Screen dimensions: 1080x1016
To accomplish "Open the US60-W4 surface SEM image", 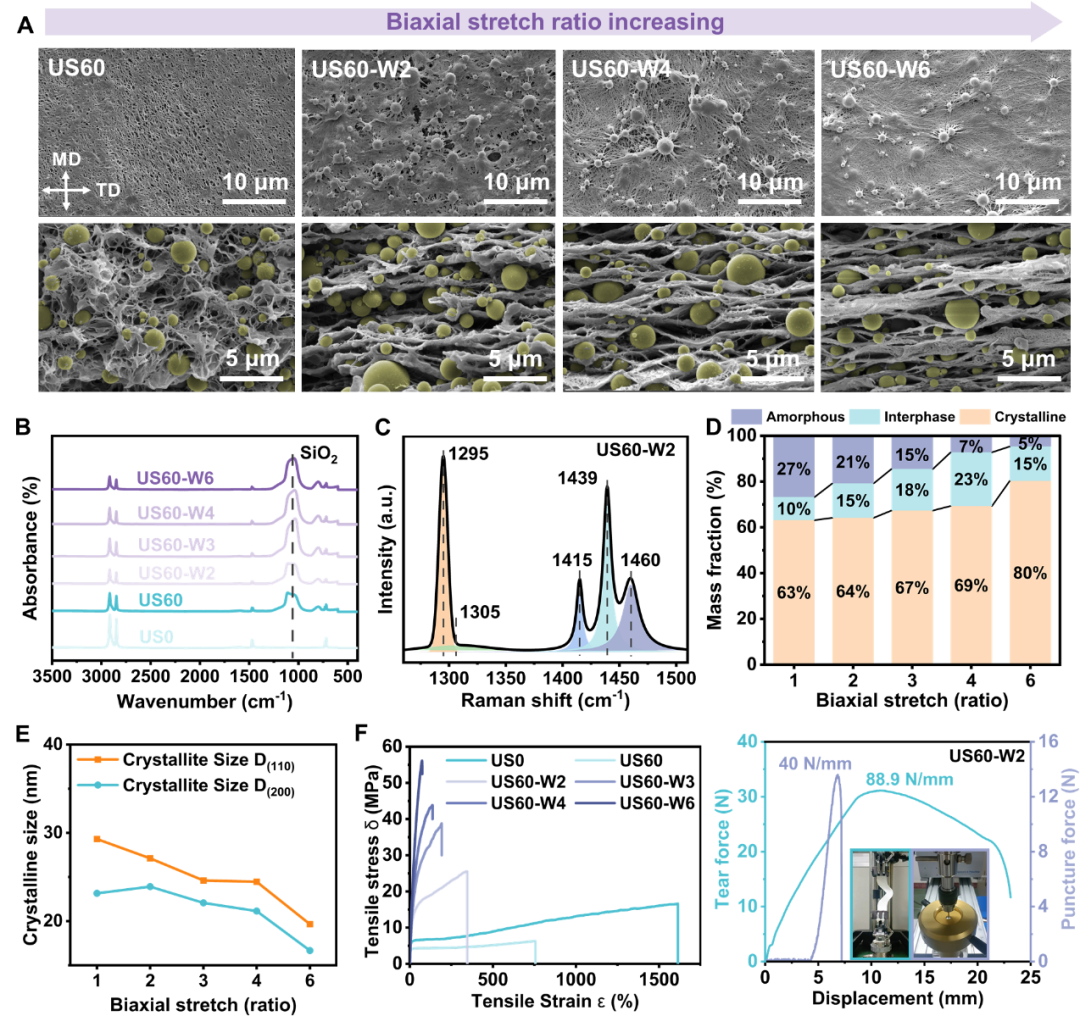I will (x=687, y=130).
